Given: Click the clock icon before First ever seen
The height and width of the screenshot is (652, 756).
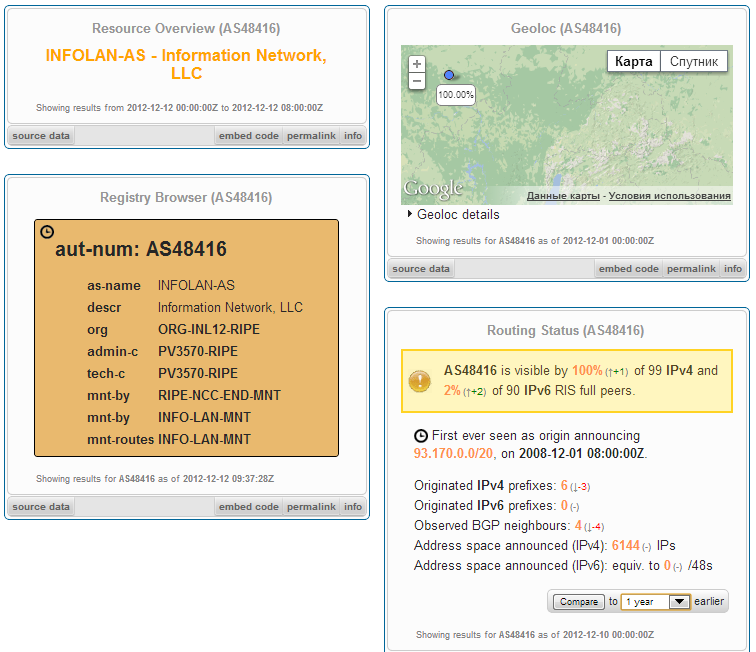Looking at the screenshot, I should point(421,436).
